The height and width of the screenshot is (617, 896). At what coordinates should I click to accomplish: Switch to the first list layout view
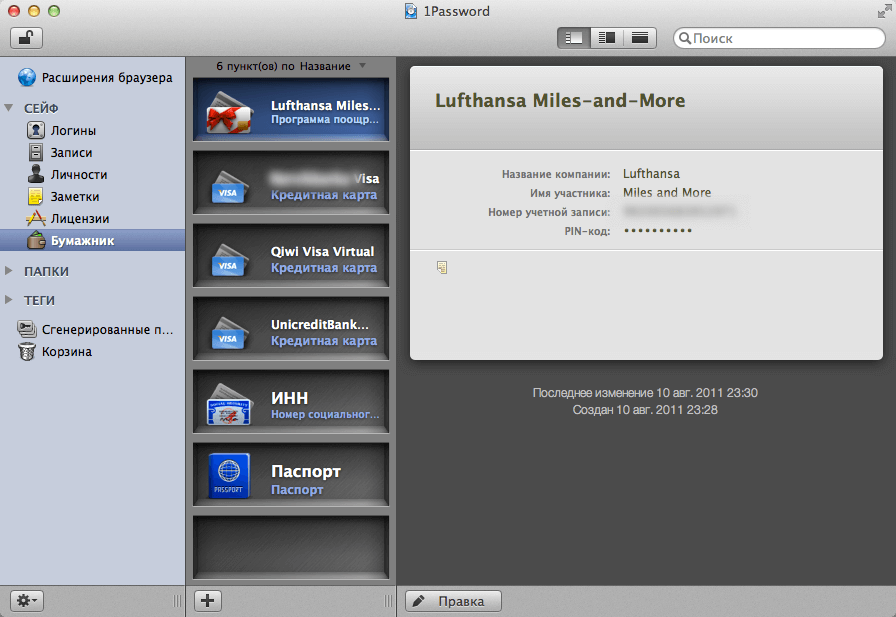tap(574, 38)
